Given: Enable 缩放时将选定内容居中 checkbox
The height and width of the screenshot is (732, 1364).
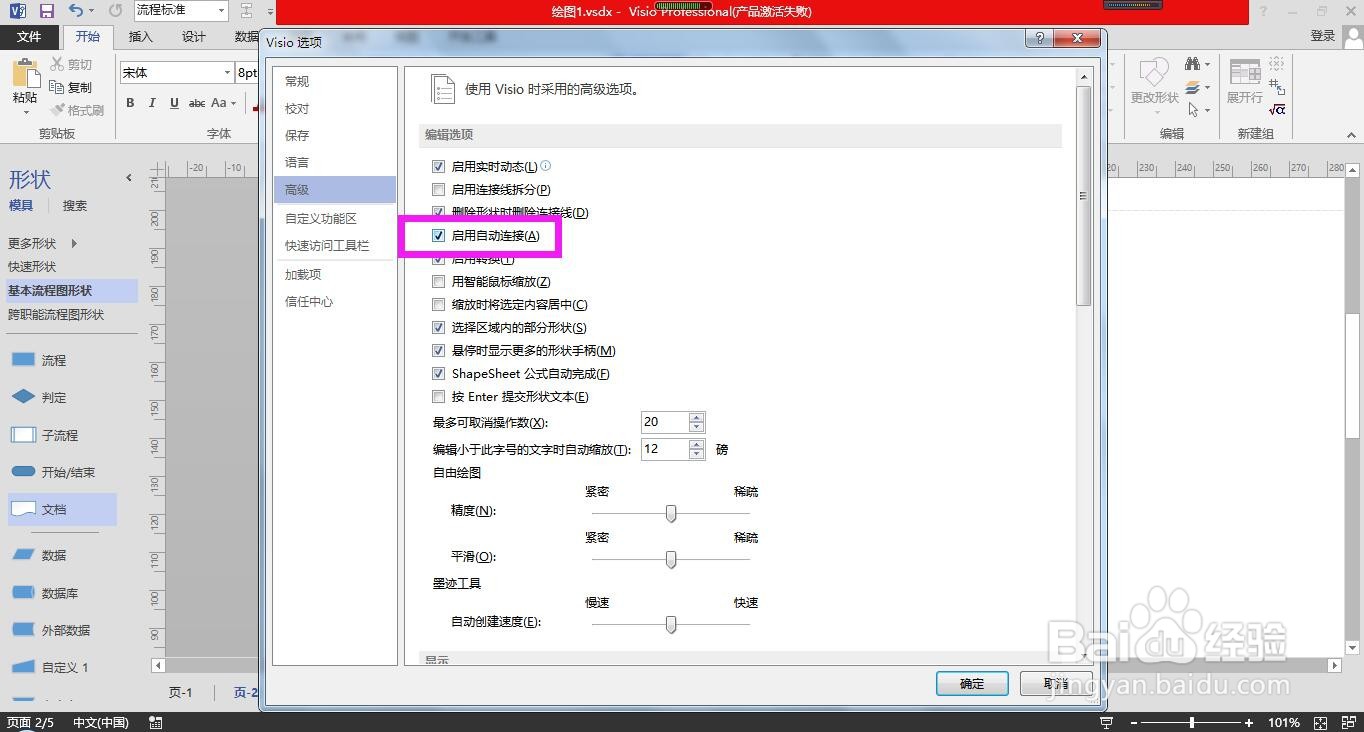Looking at the screenshot, I should [x=438, y=305].
